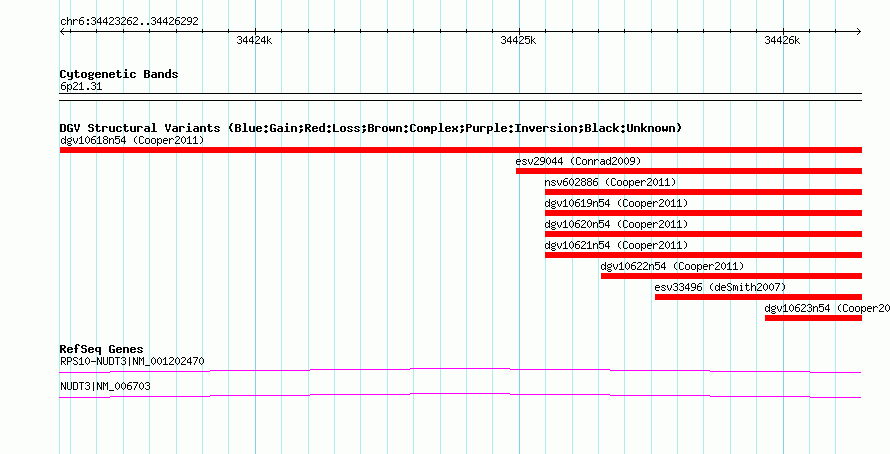Click the nsv602886 red variant bar
890x454 pixels.
[x=703, y=192]
